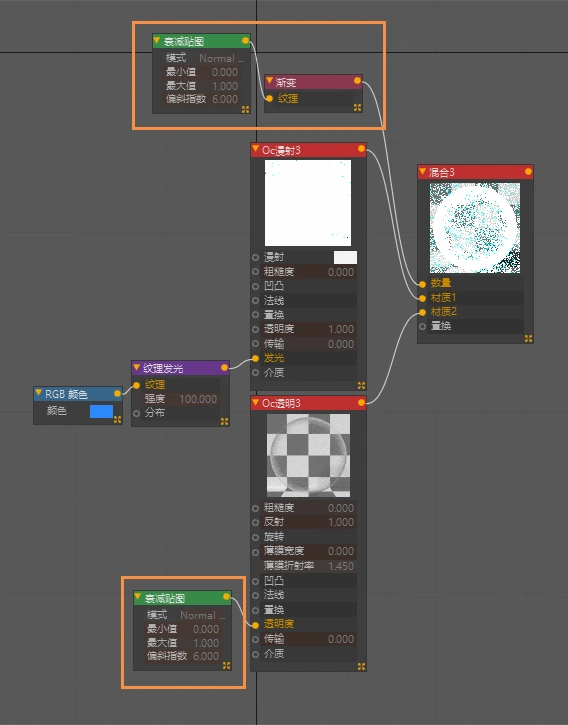Click the resize corner icon of Oc透明3

(x=361, y=666)
